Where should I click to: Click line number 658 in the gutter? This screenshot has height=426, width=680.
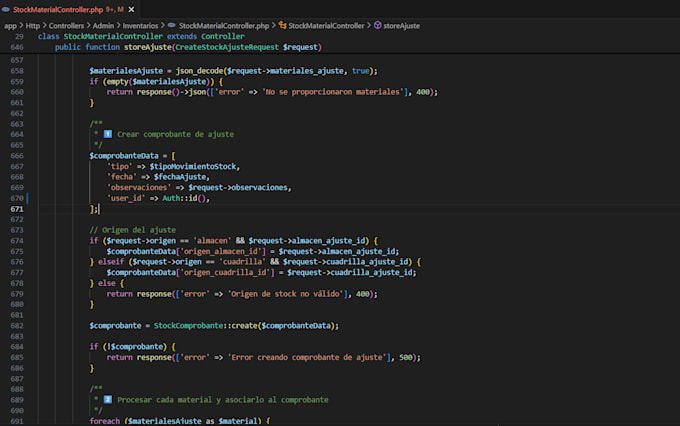pos(17,71)
